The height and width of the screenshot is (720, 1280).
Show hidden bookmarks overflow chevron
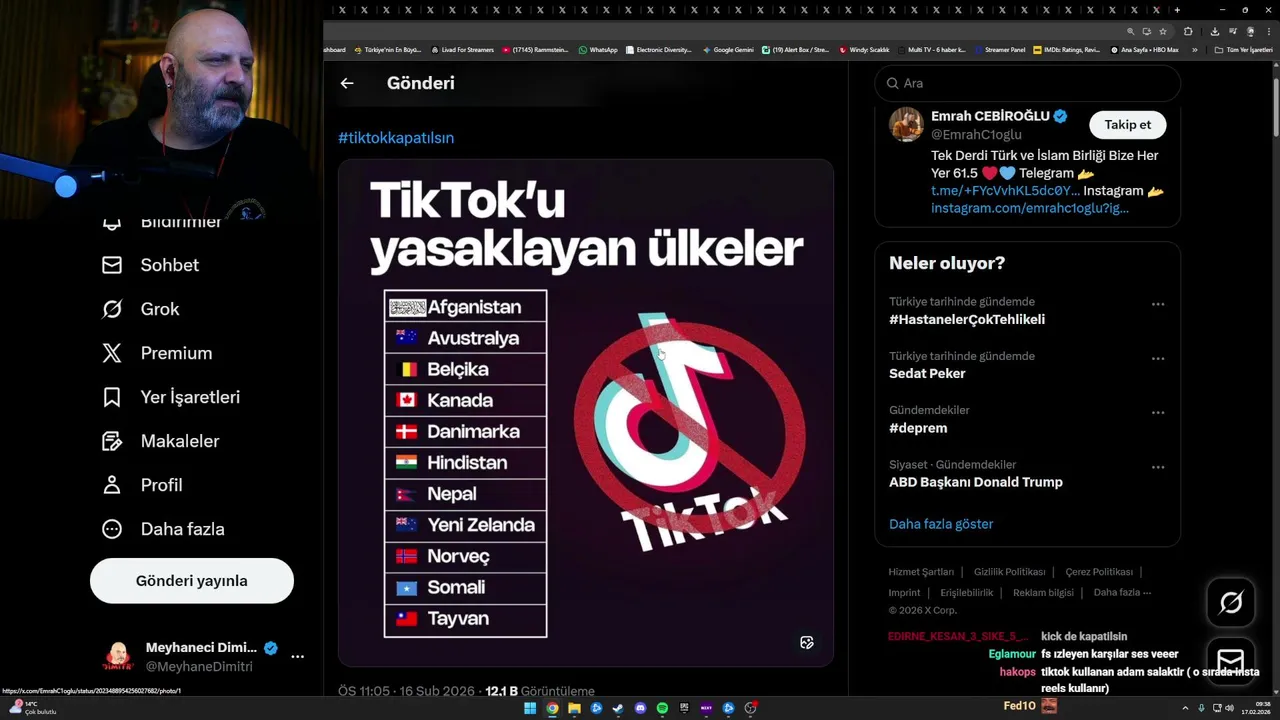click(1195, 50)
